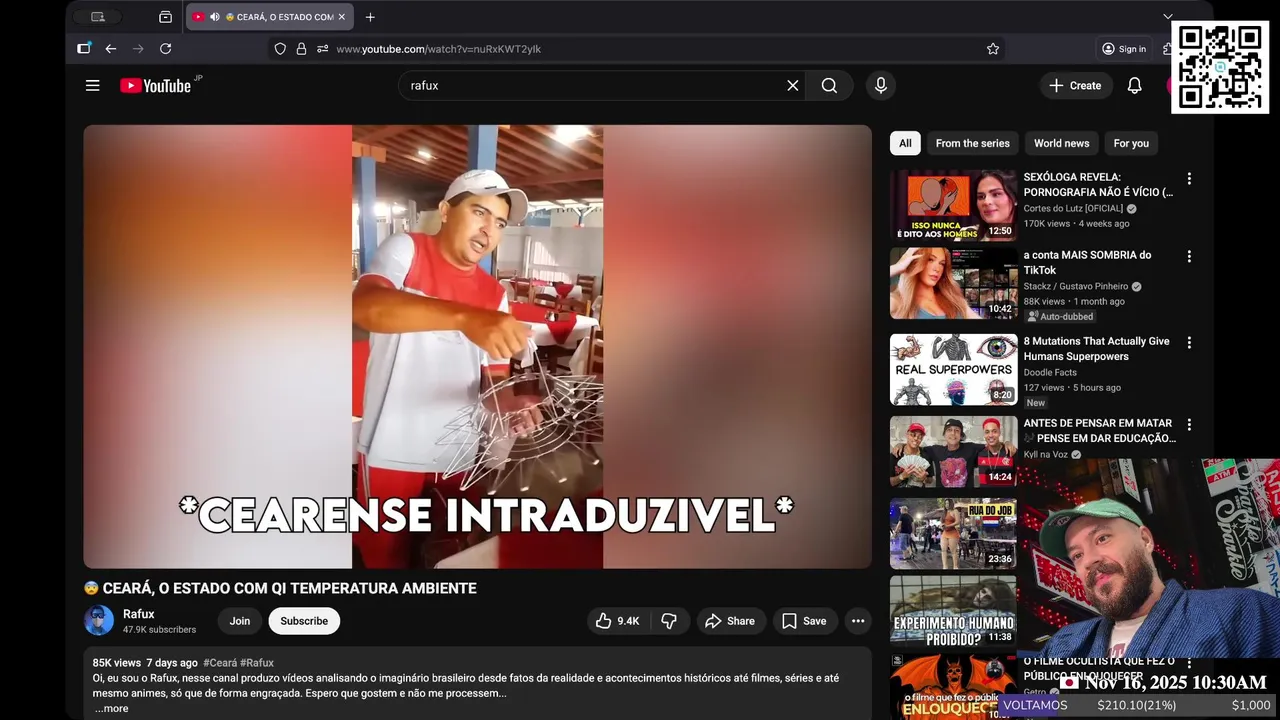Click the magnifier search button
Image resolution: width=1280 pixels, height=720 pixels.
829,86
